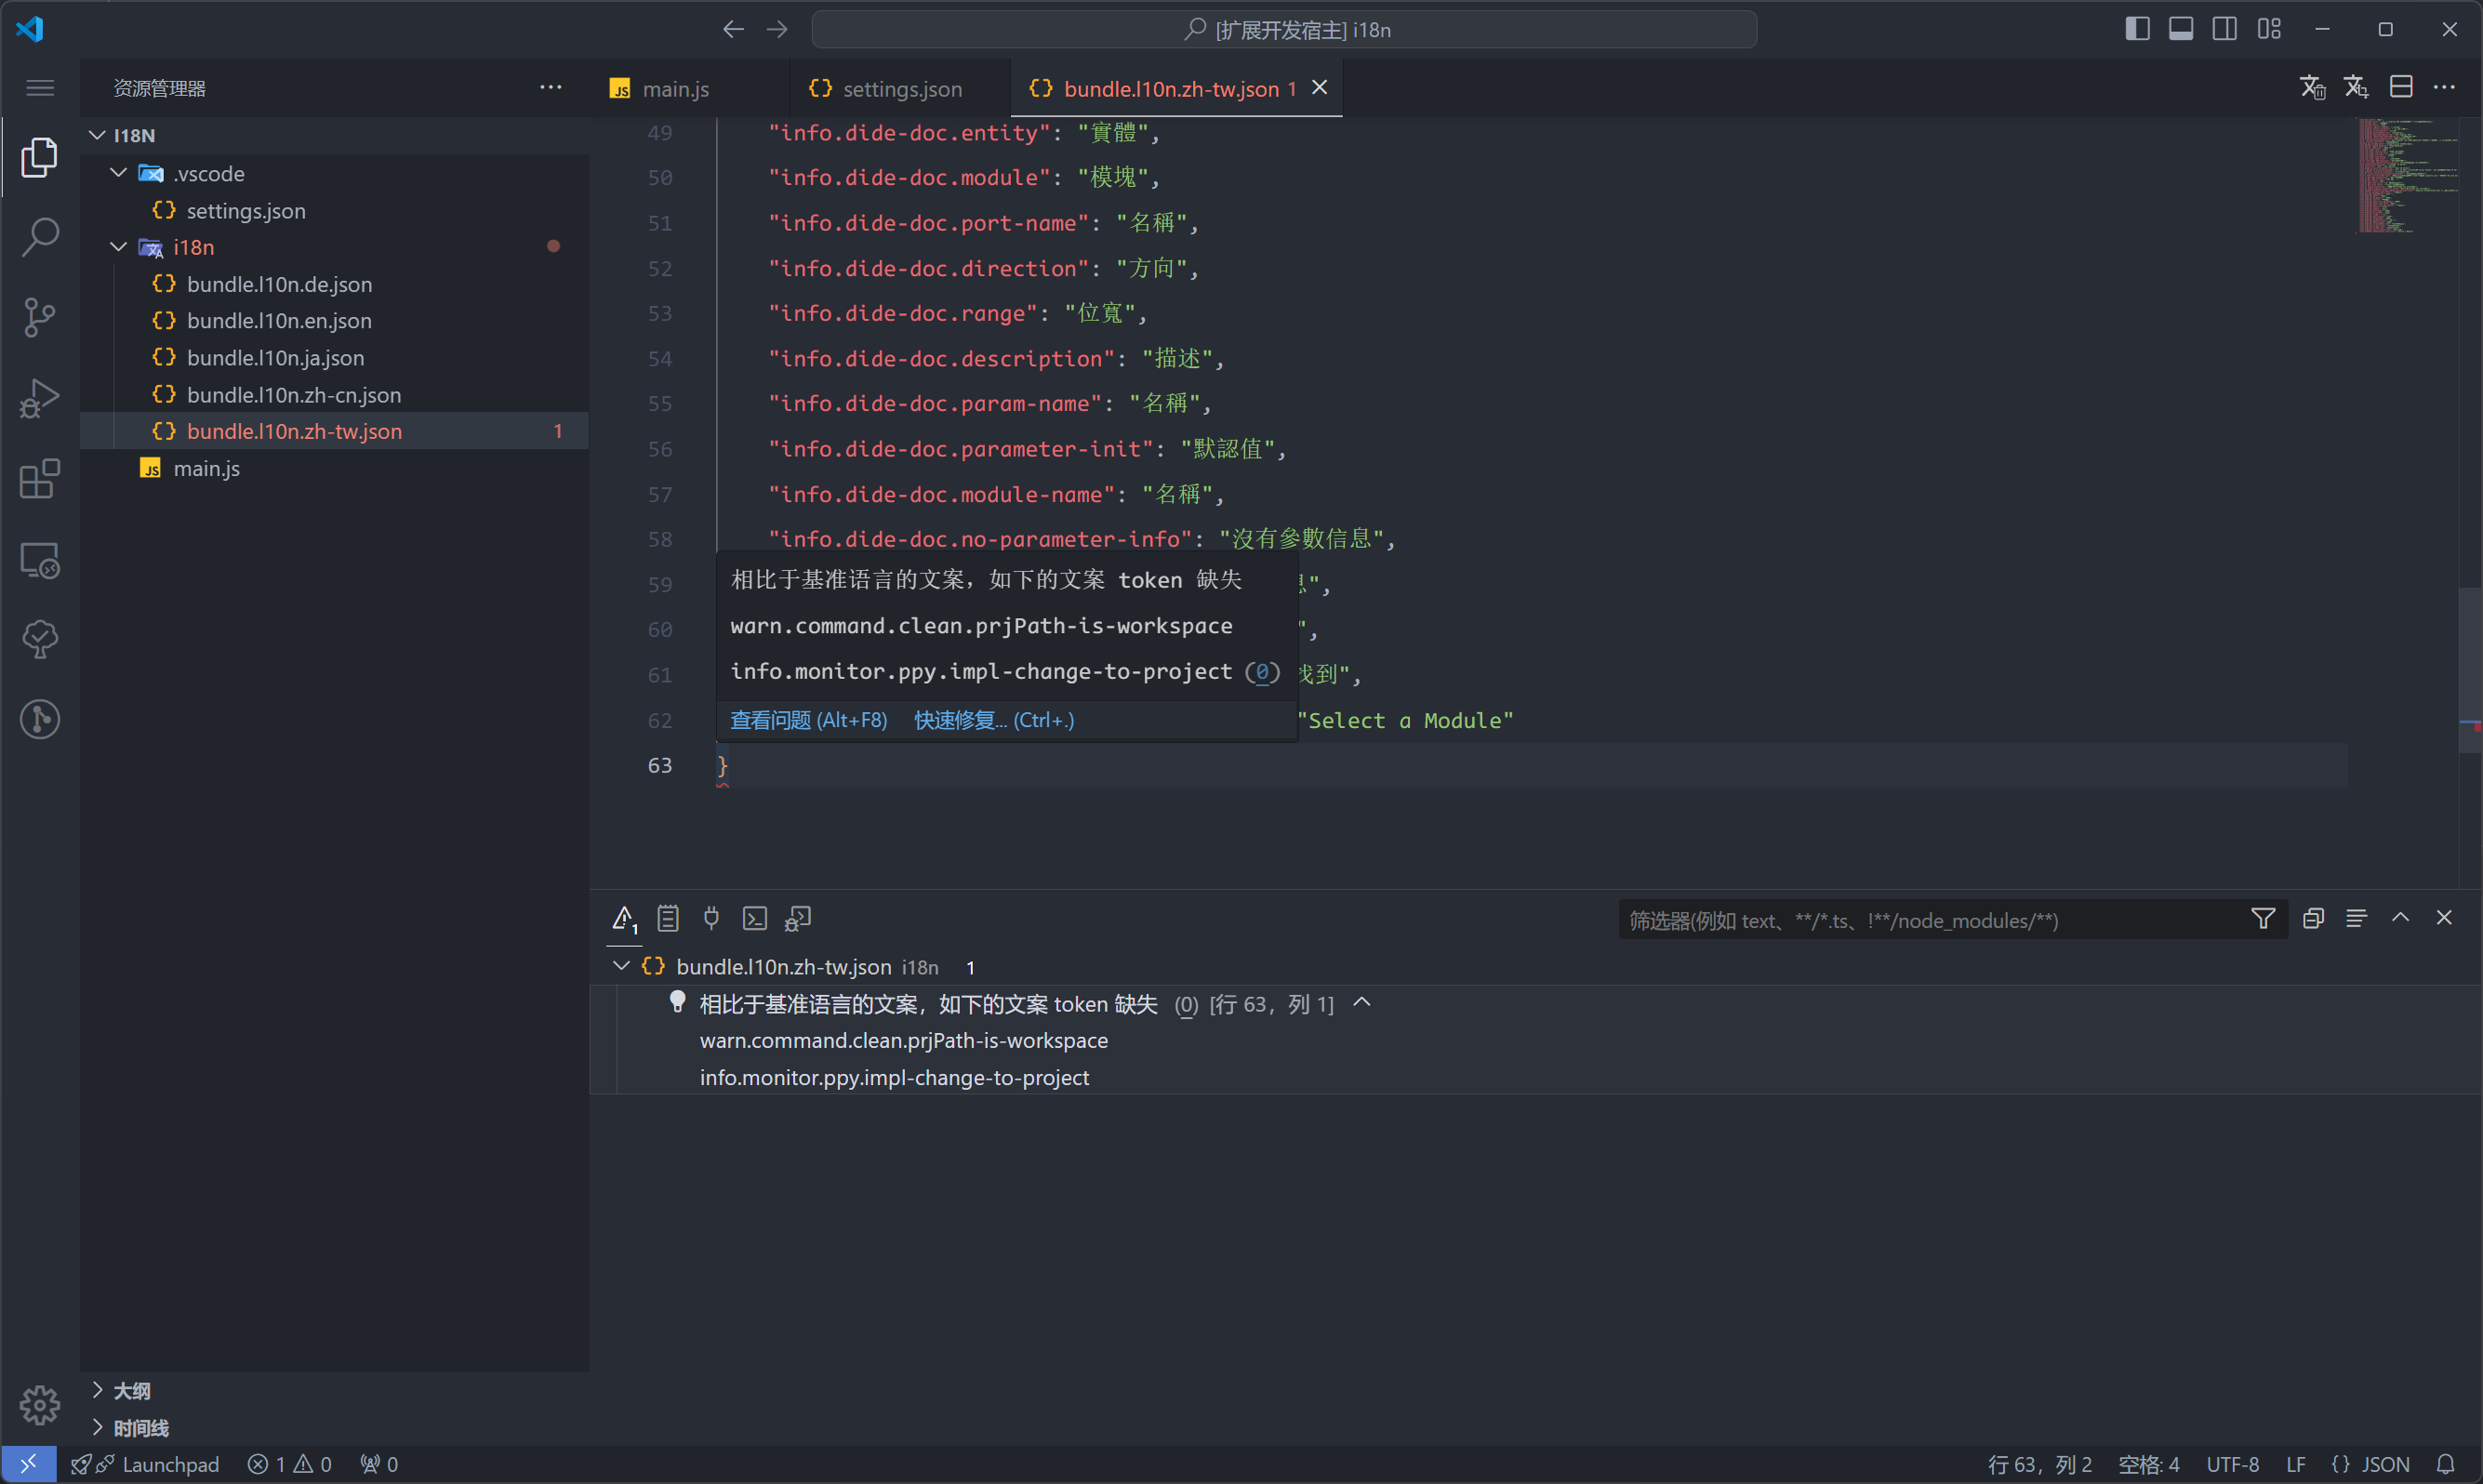Viewport: 2483px width, 1484px height.
Task: Click 快速修复 (Ctrl+.) link in hover
Action: tap(994, 720)
